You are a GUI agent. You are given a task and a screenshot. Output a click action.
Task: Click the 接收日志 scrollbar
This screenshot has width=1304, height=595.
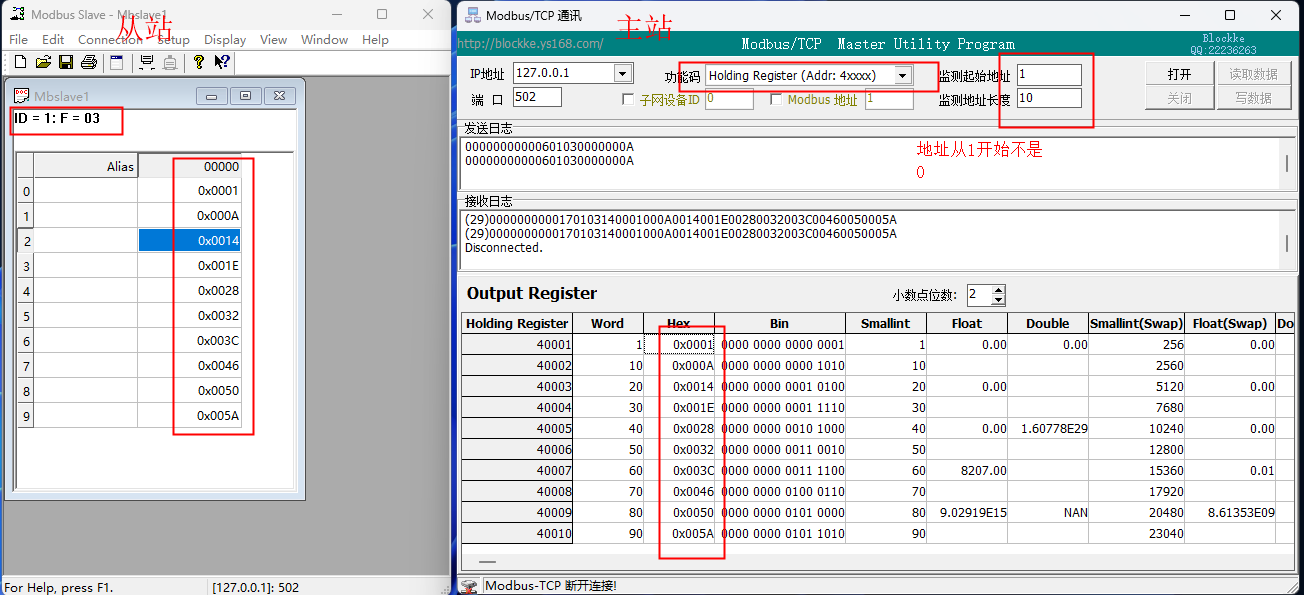1287,239
